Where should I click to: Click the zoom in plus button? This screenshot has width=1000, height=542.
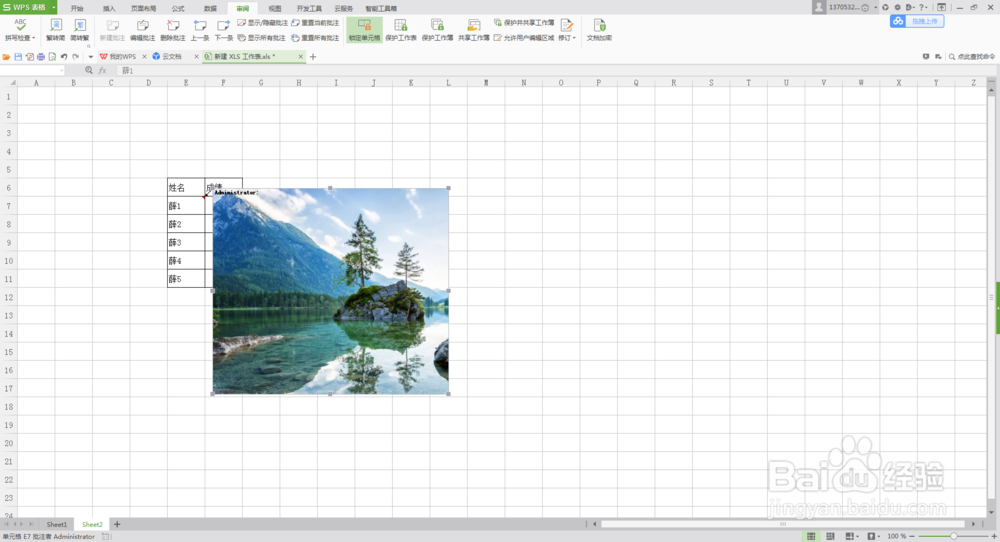click(994, 536)
